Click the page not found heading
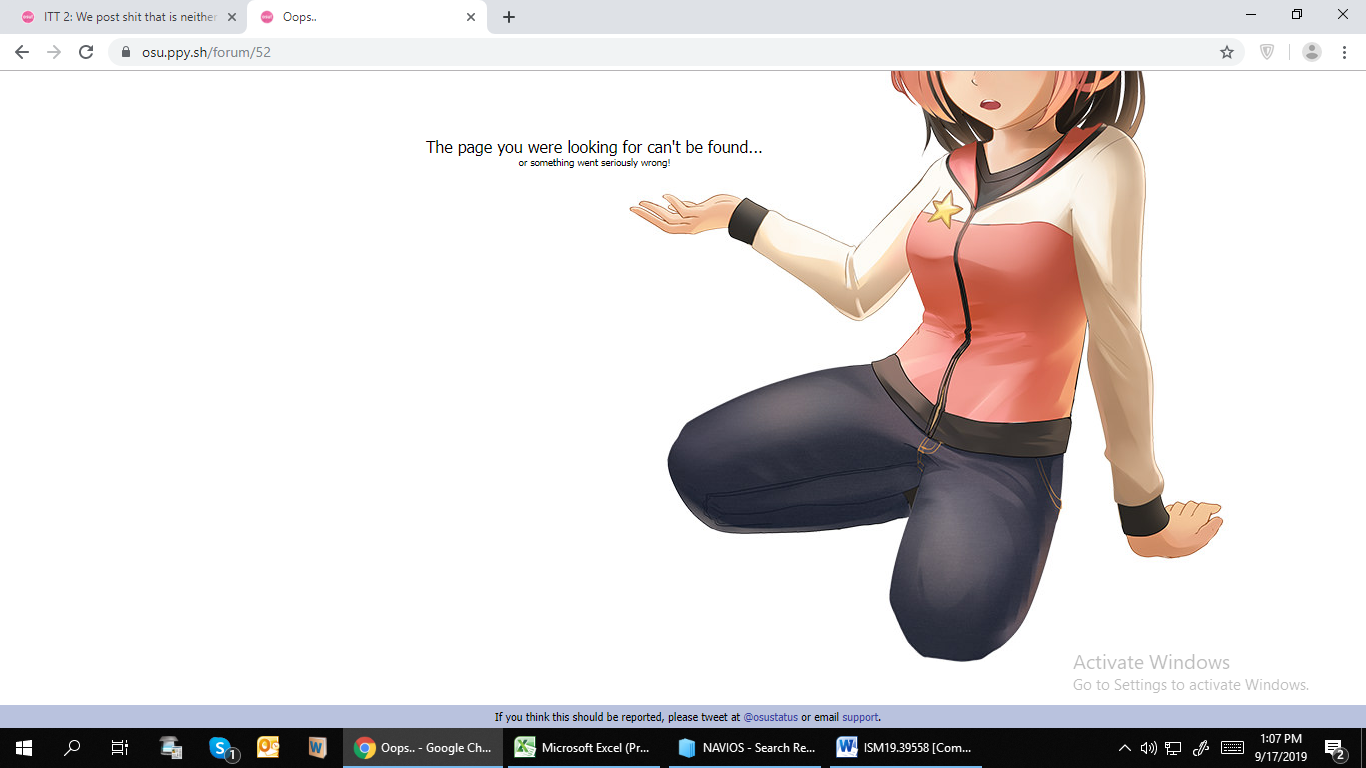The height and width of the screenshot is (768, 1366). 594,147
